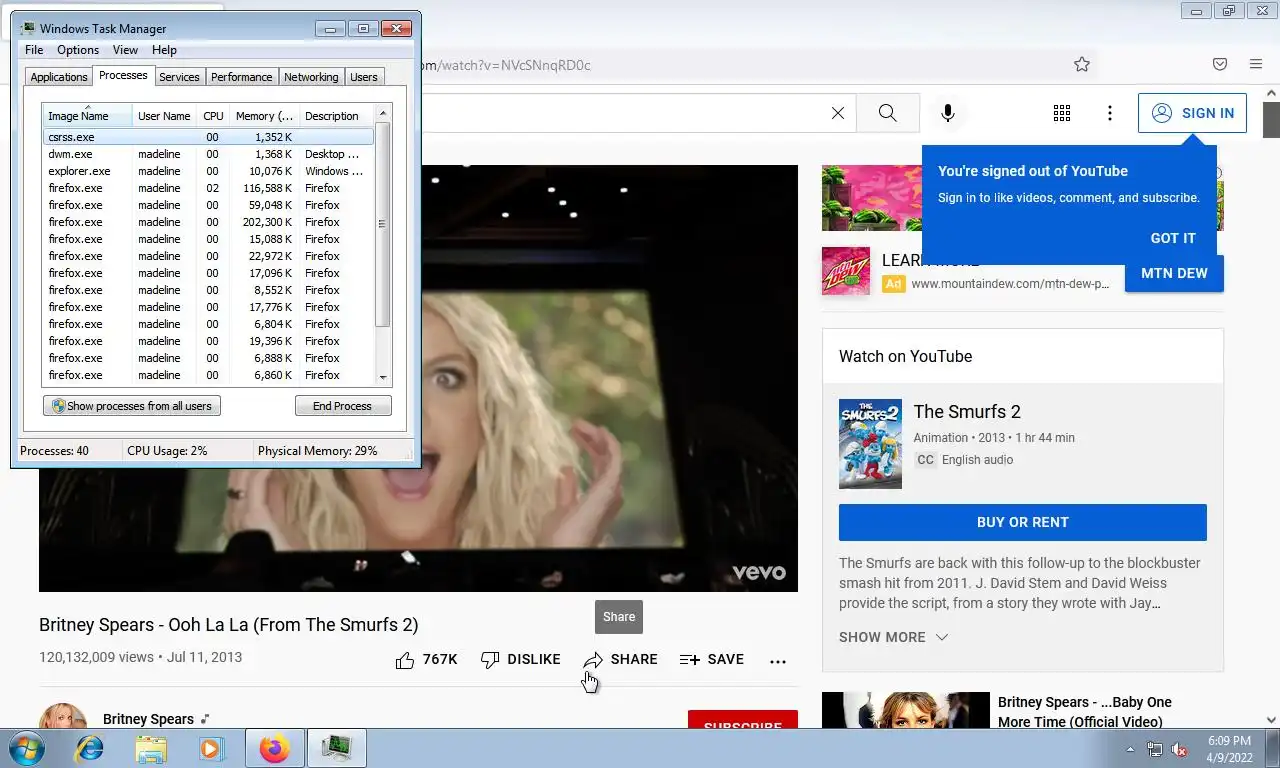
Task: Click the YouTube search magnifier button
Action: (887, 113)
